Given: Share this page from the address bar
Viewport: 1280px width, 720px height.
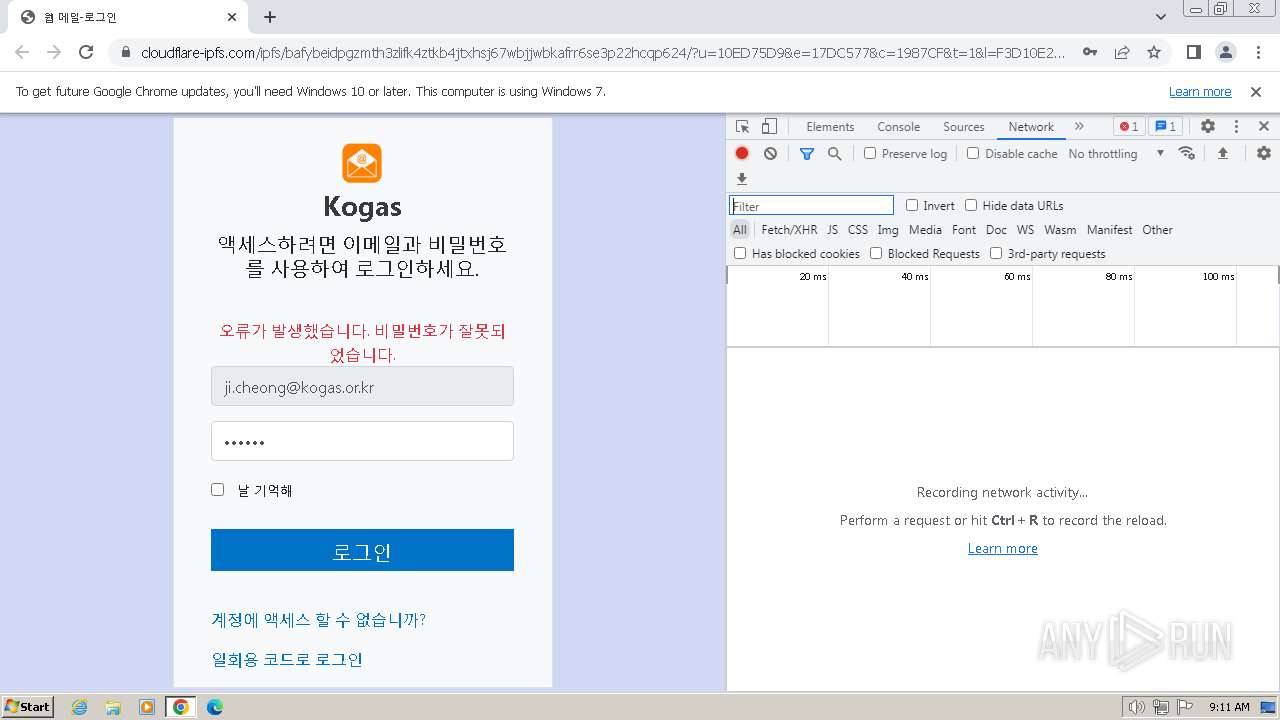Looking at the screenshot, I should 1122,52.
